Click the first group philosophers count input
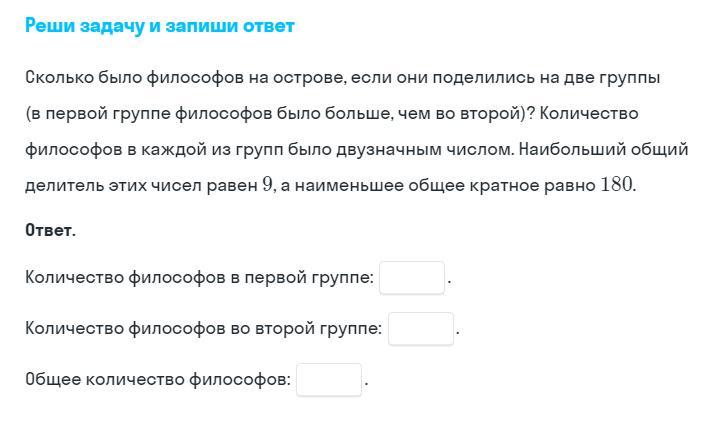The image size is (723, 426). click(x=411, y=278)
